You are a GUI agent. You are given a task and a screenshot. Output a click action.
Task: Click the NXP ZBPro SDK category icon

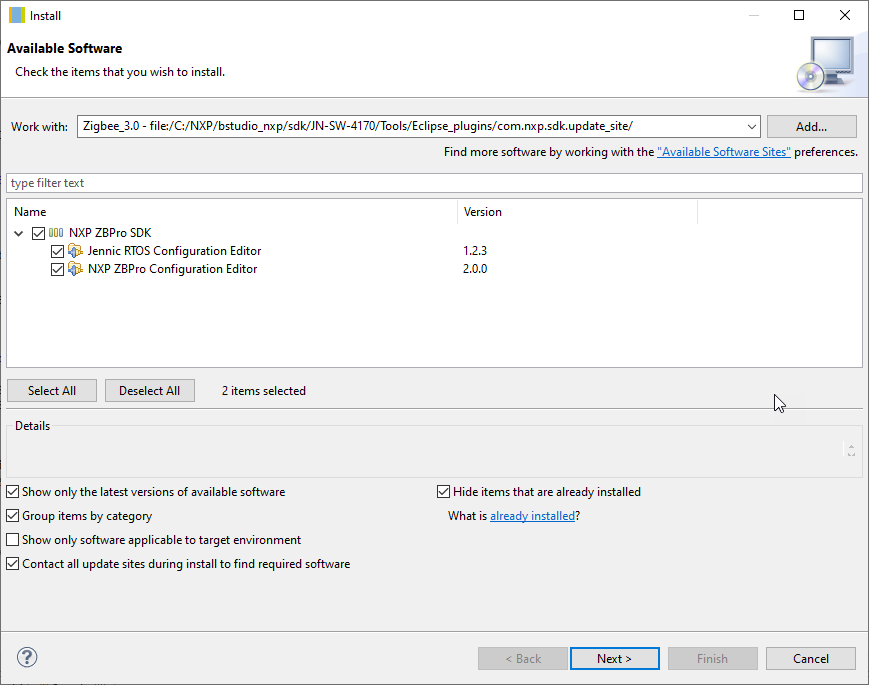(x=56, y=233)
